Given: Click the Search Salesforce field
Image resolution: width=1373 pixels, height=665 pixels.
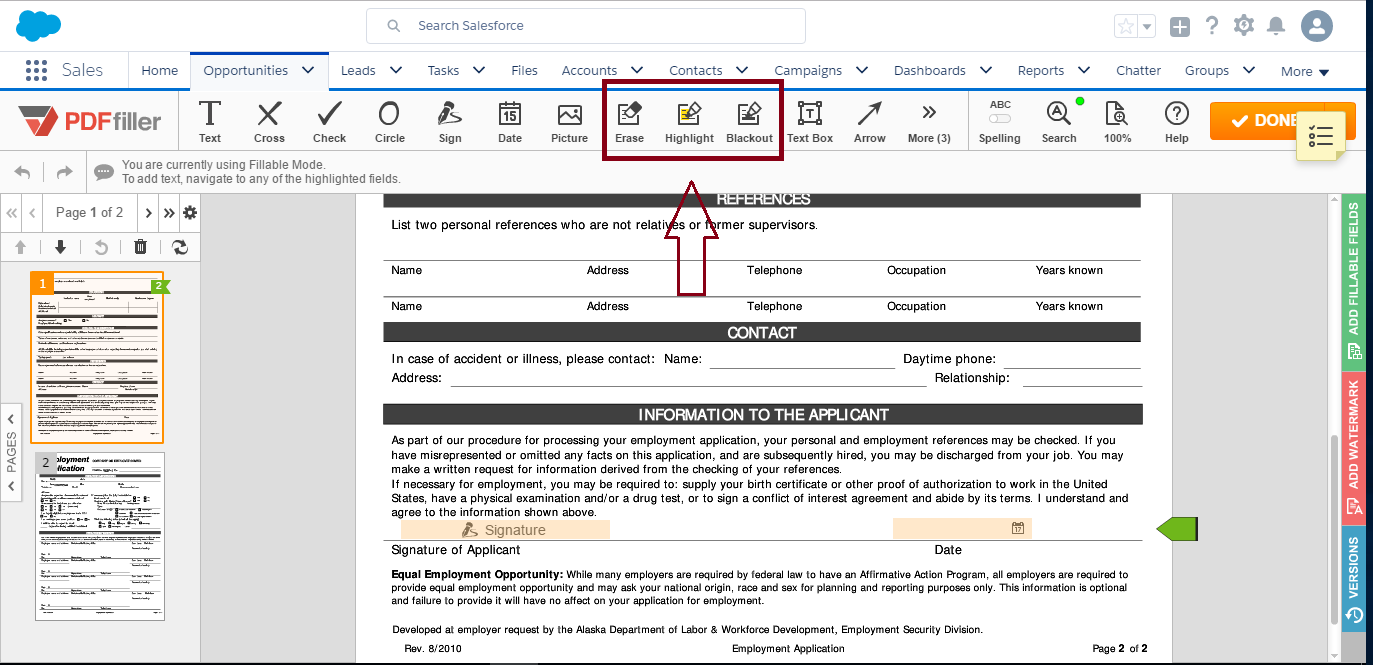Looking at the screenshot, I should tap(586, 26).
